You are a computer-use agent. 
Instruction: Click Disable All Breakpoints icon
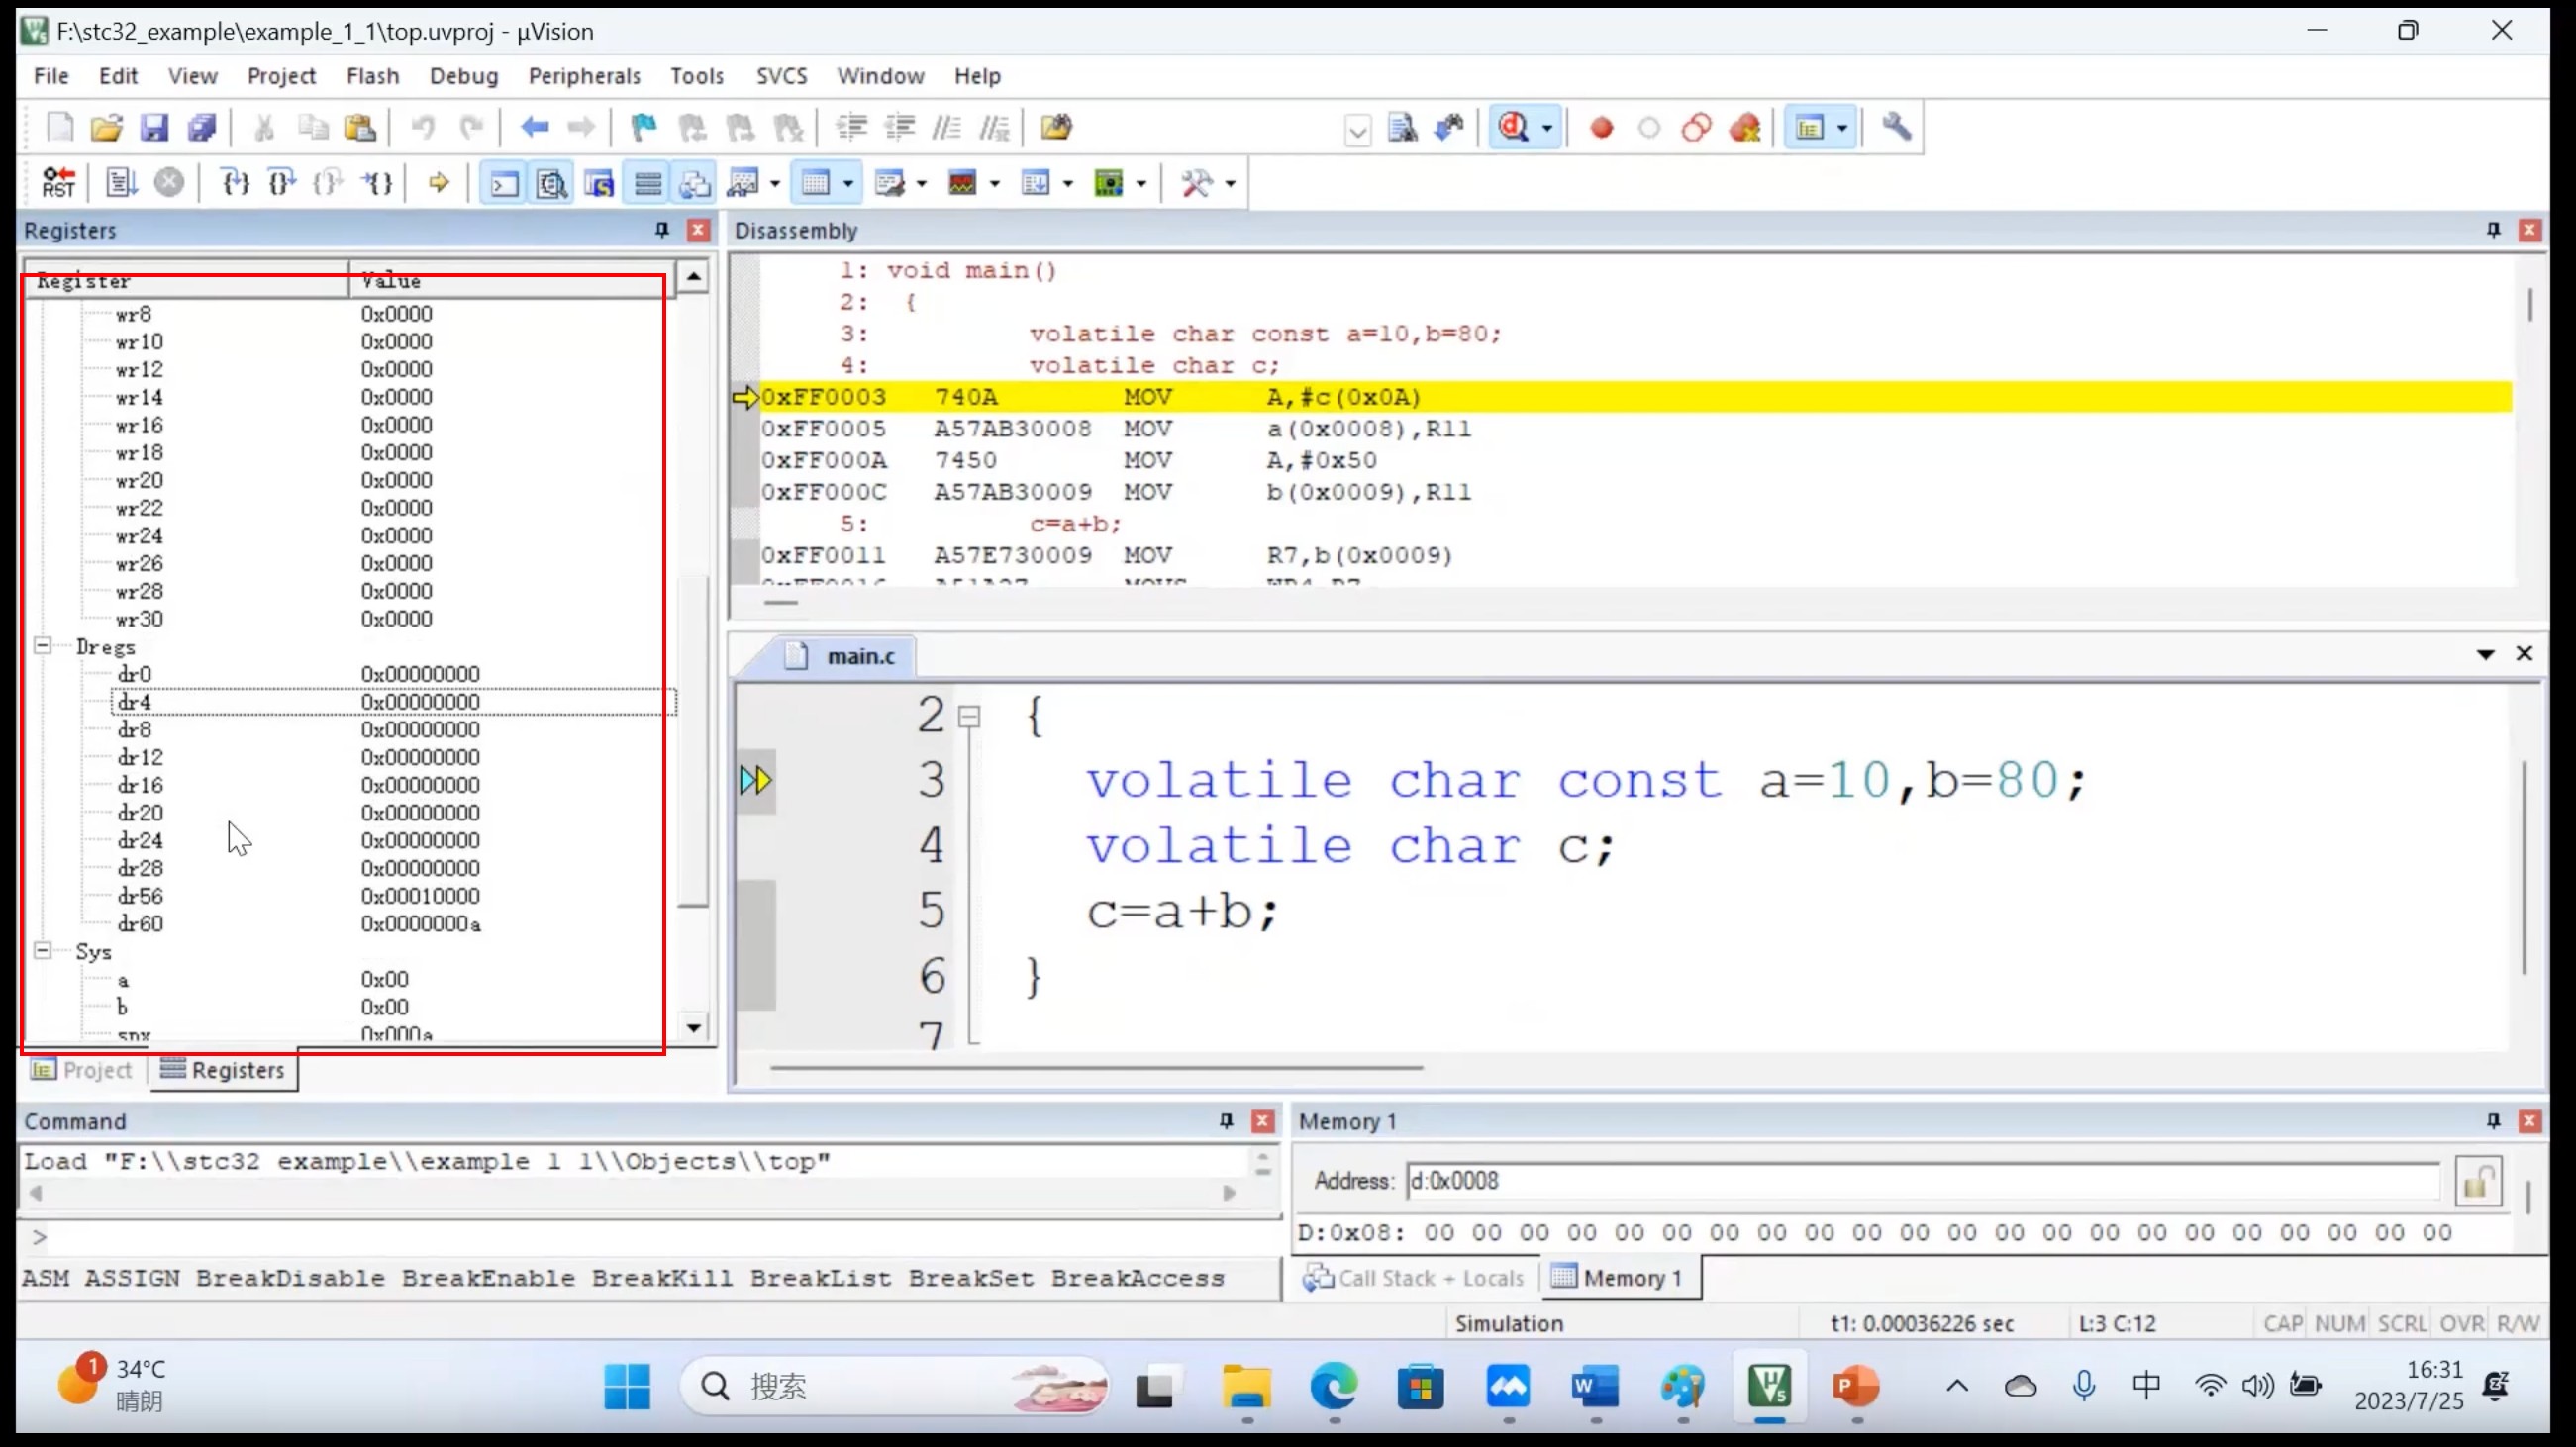(x=1696, y=128)
